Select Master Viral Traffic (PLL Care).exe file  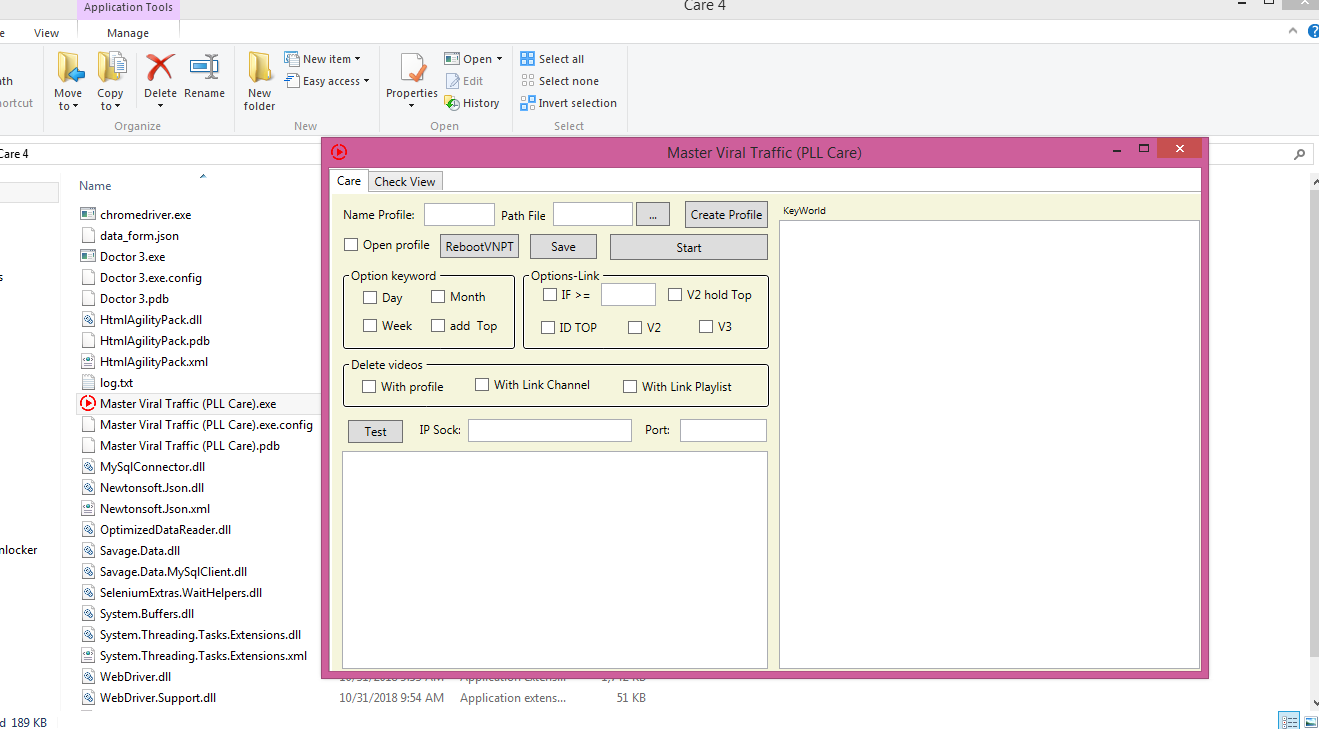click(188, 404)
